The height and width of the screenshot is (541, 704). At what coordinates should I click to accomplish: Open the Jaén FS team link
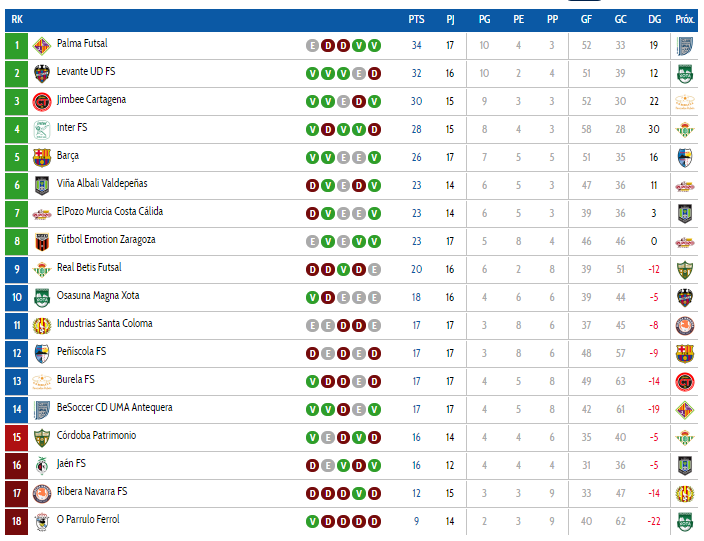coord(71,464)
